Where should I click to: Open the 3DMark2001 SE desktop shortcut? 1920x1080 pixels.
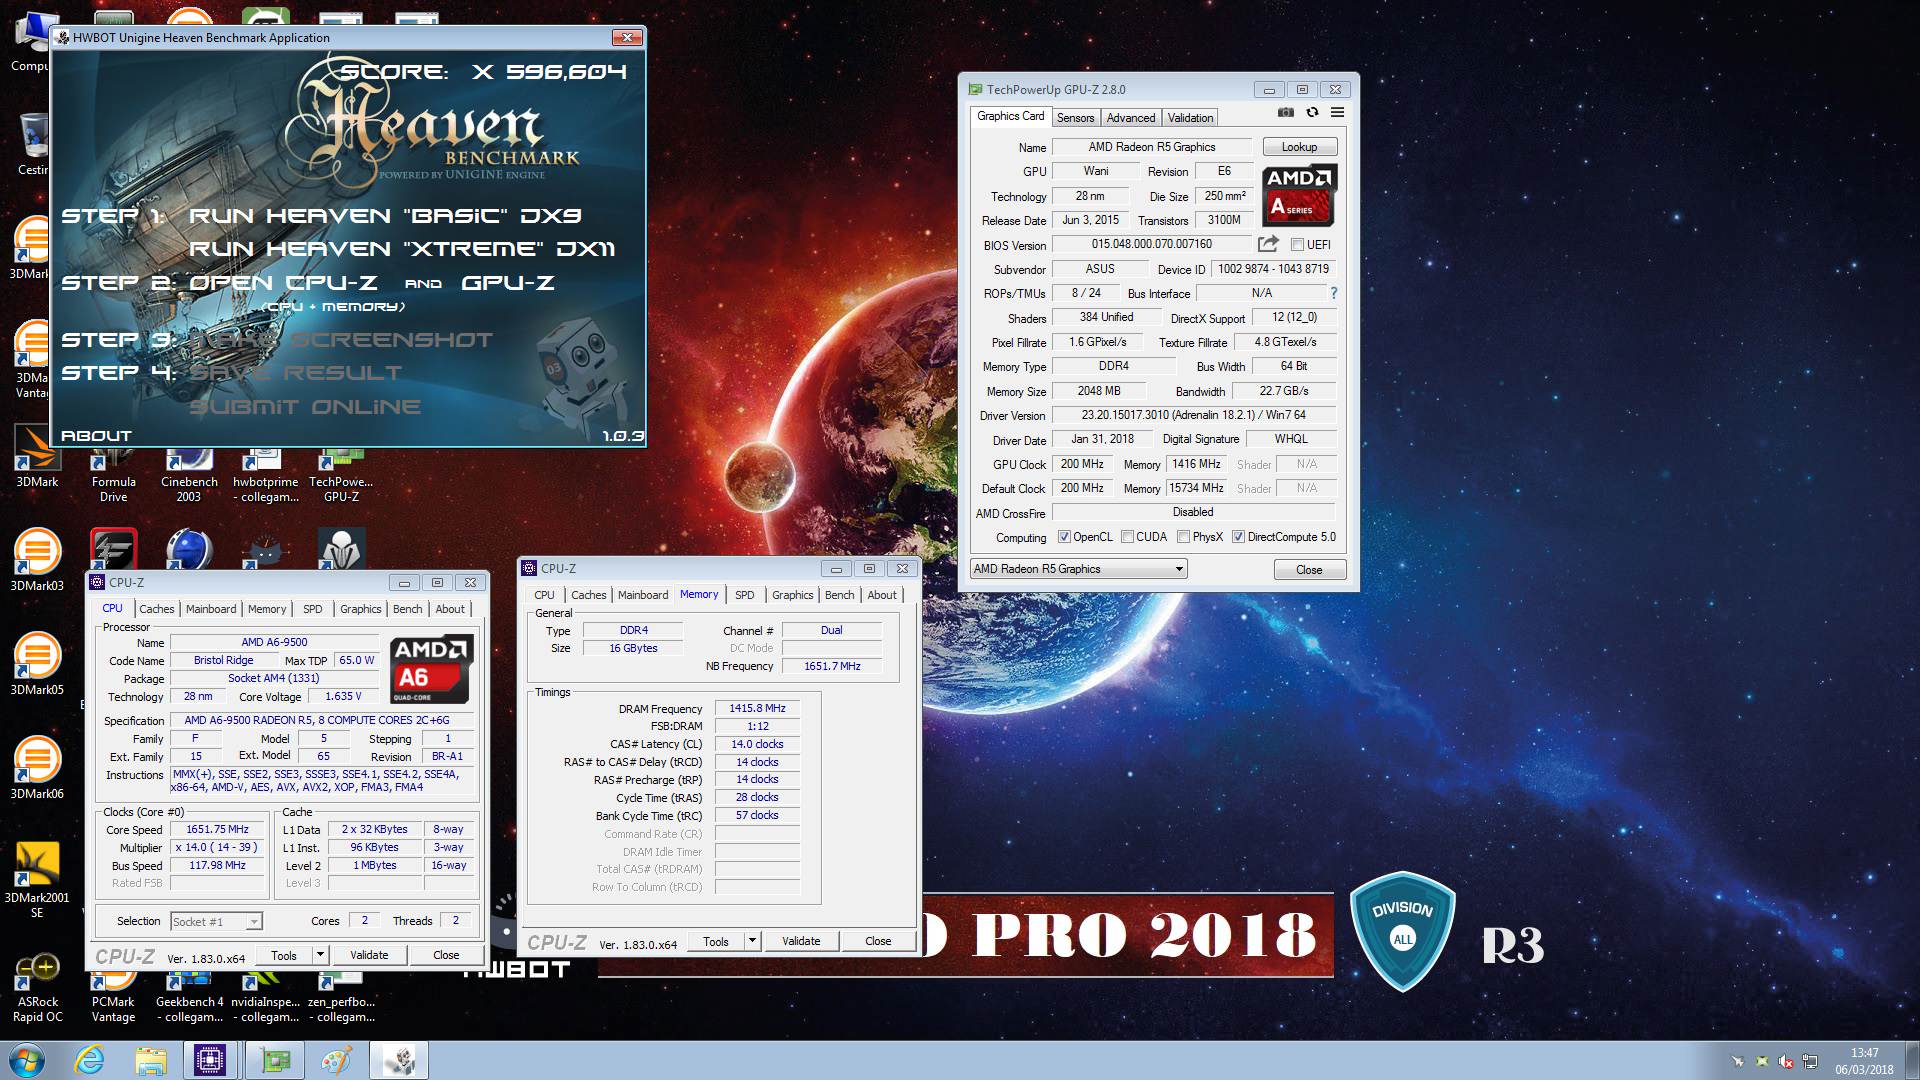point(37,878)
